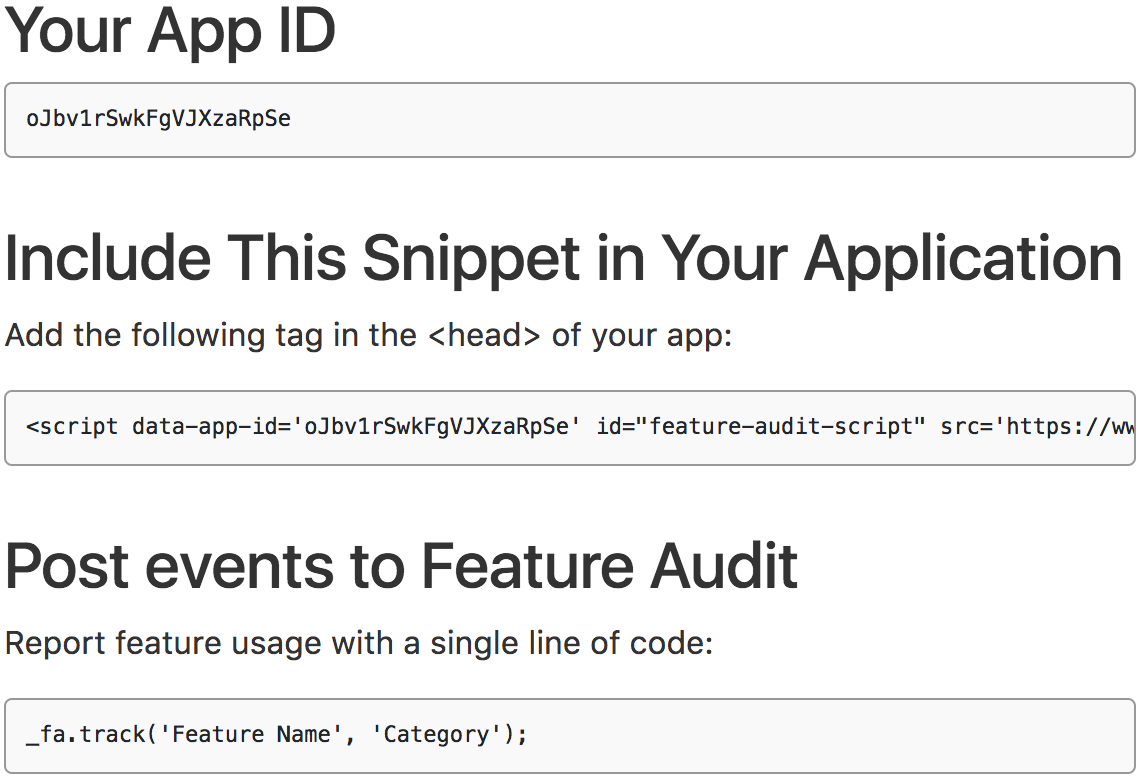Click 'Include This Snippet in Your Application' heading
Viewport: 1142px width, 780px height.
pyautogui.click(x=563, y=259)
